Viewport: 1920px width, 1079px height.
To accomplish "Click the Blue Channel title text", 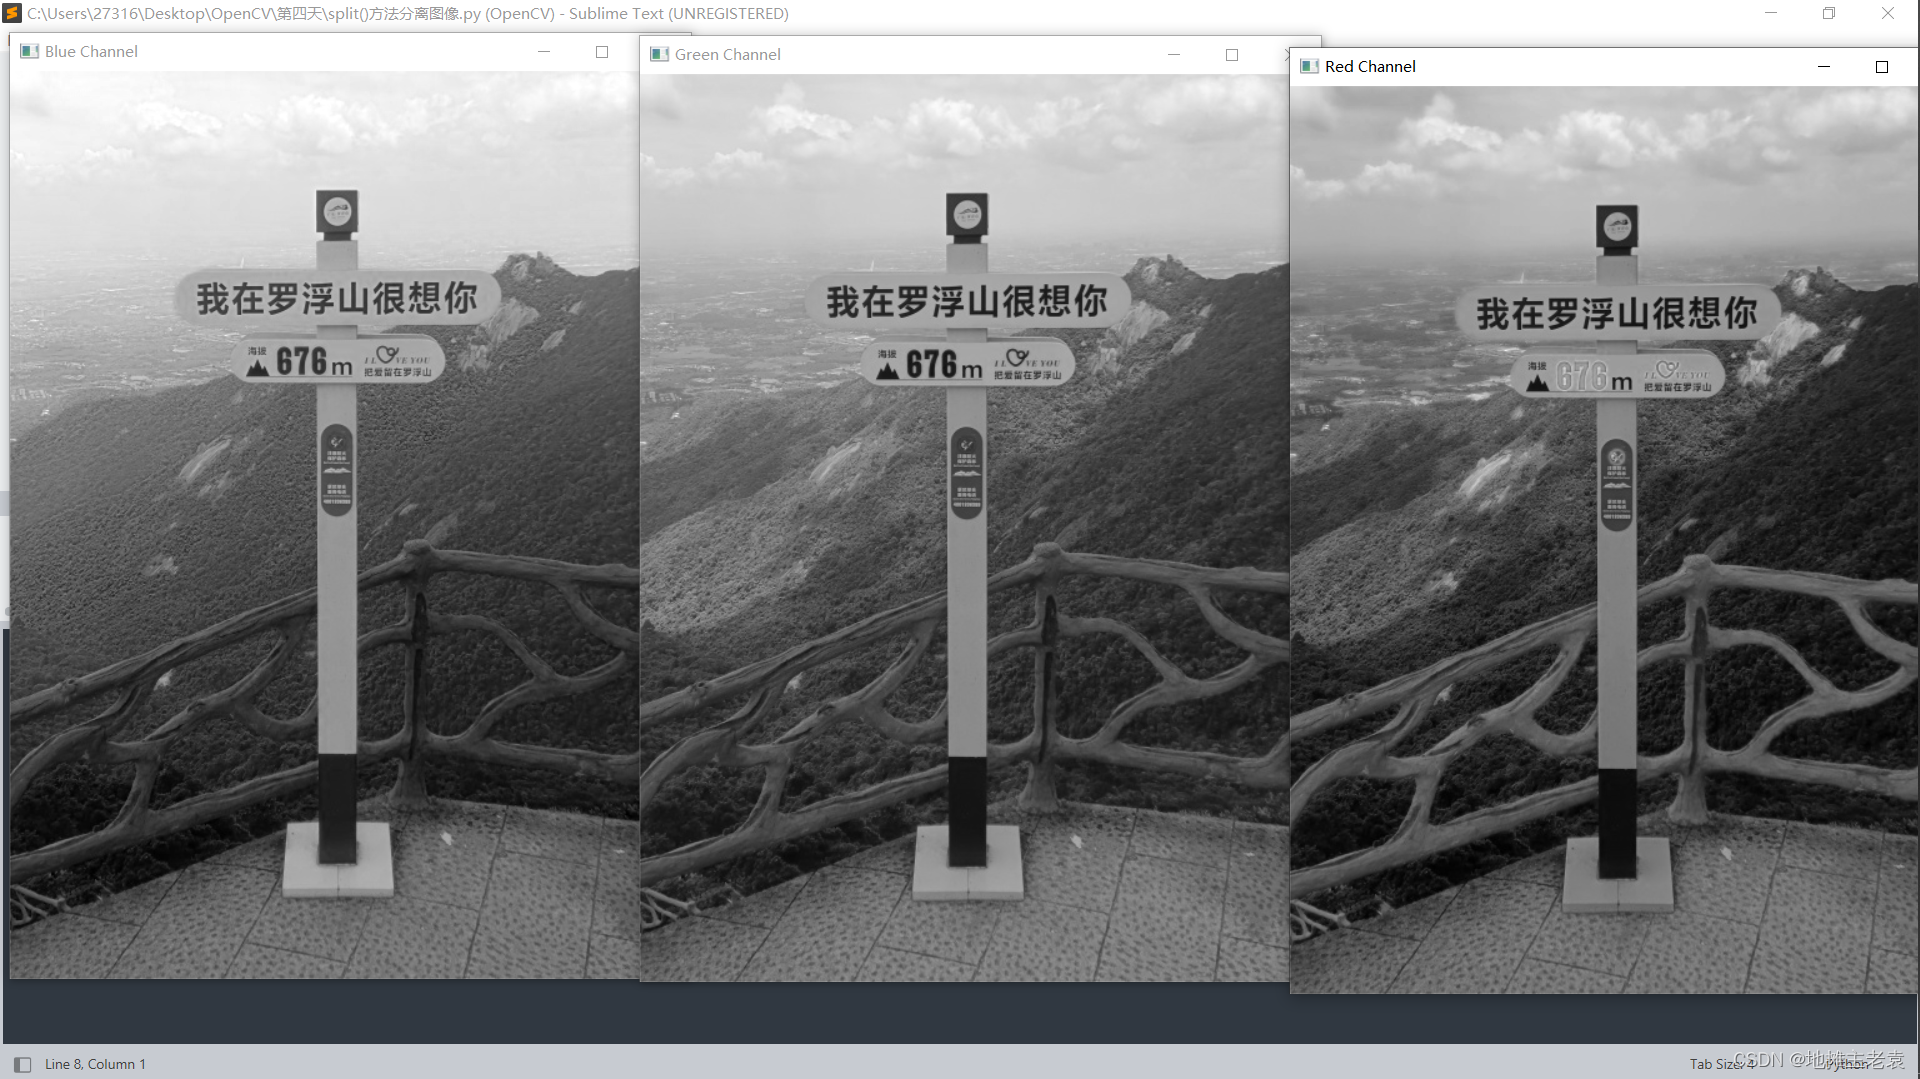I will coord(91,51).
